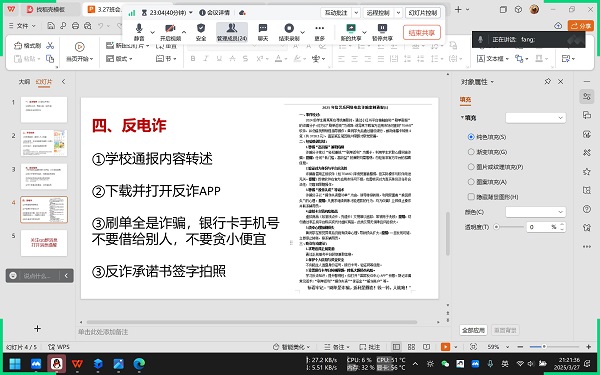Switch to Outline tab in slide panel
600x375 pixels.
[x=24, y=82]
